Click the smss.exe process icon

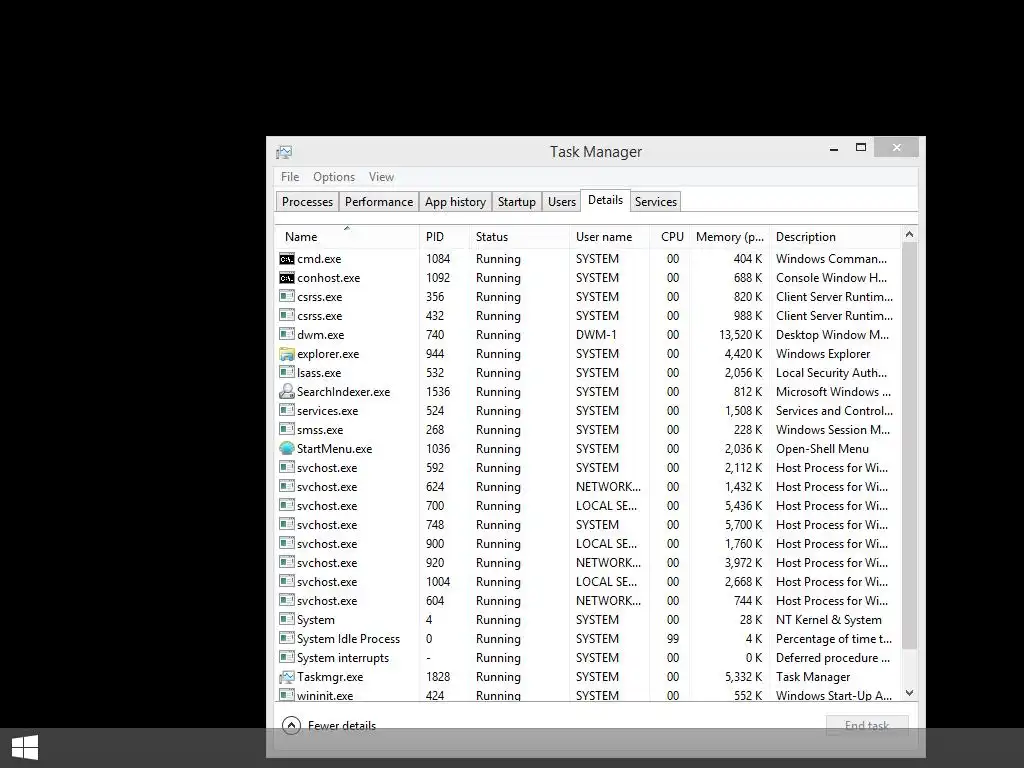[287, 429]
